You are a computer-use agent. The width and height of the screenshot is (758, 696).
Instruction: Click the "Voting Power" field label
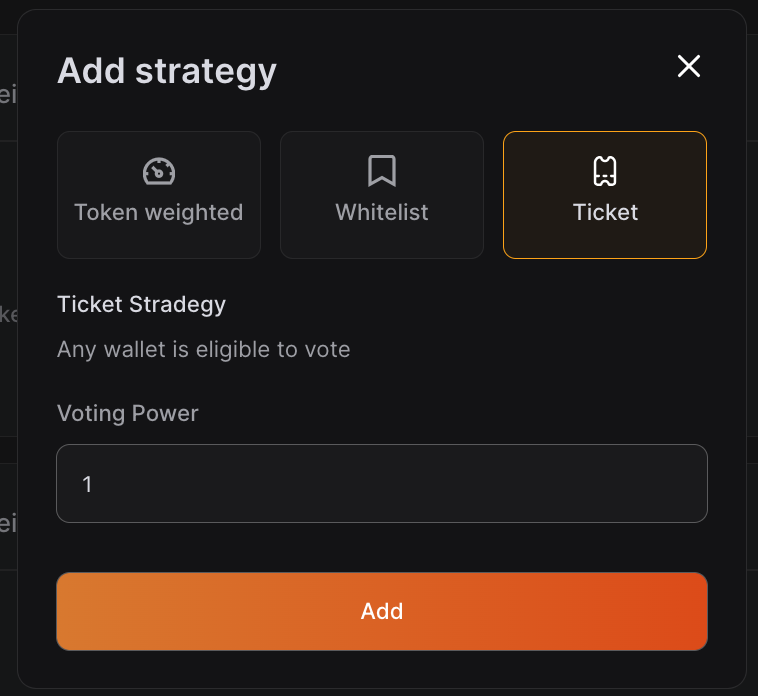click(x=128, y=413)
